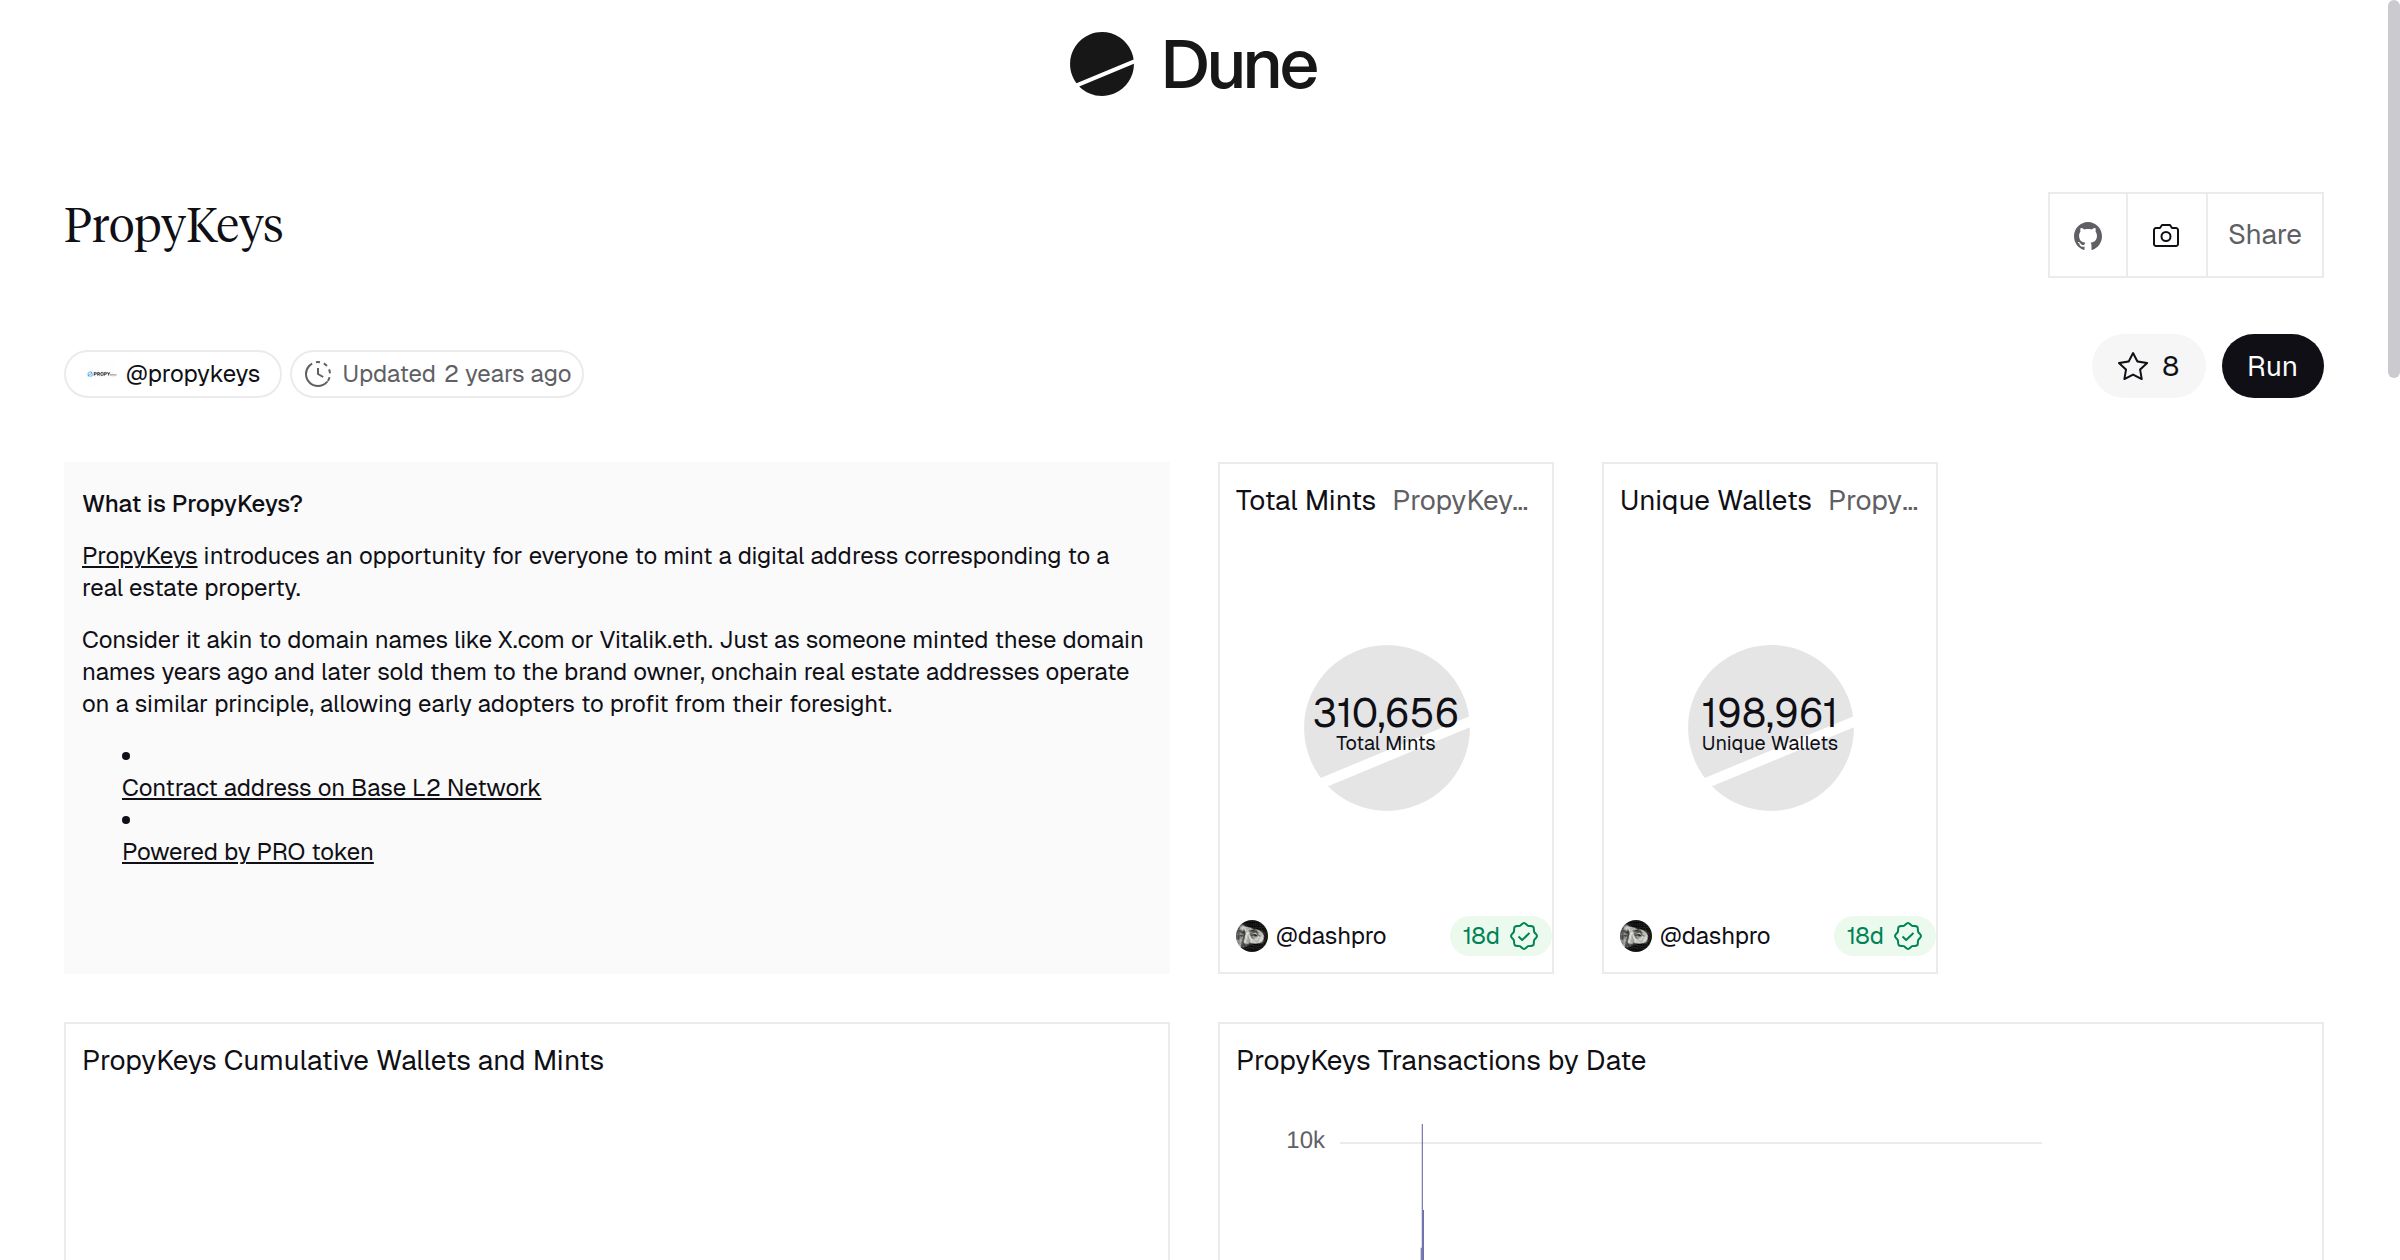2400x1260 pixels.
Task: Open the PropyKeys hyperlink in description
Action: coord(139,556)
